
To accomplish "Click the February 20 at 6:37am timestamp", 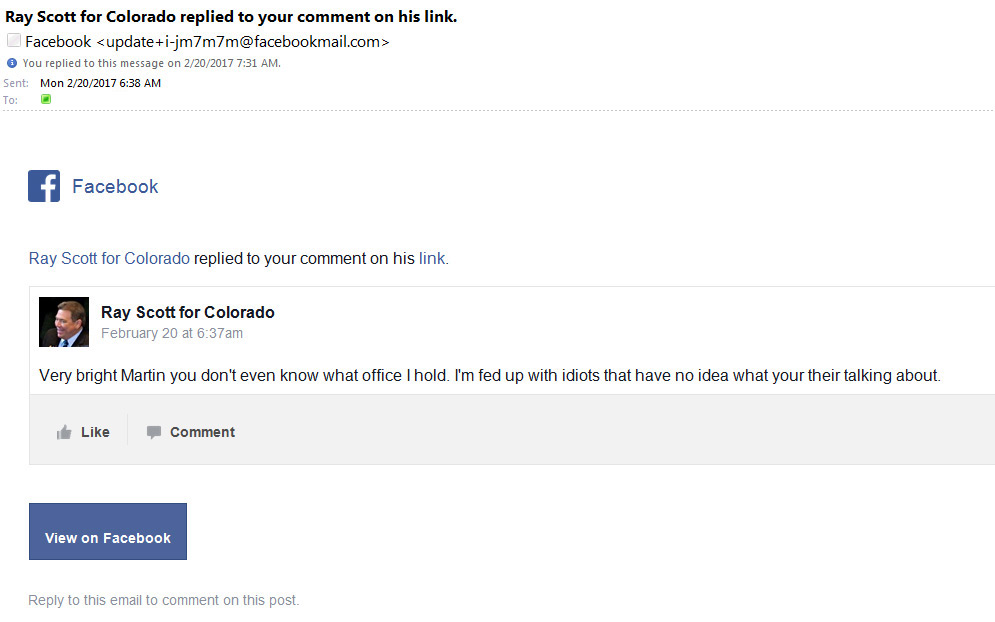I will tap(172, 333).
